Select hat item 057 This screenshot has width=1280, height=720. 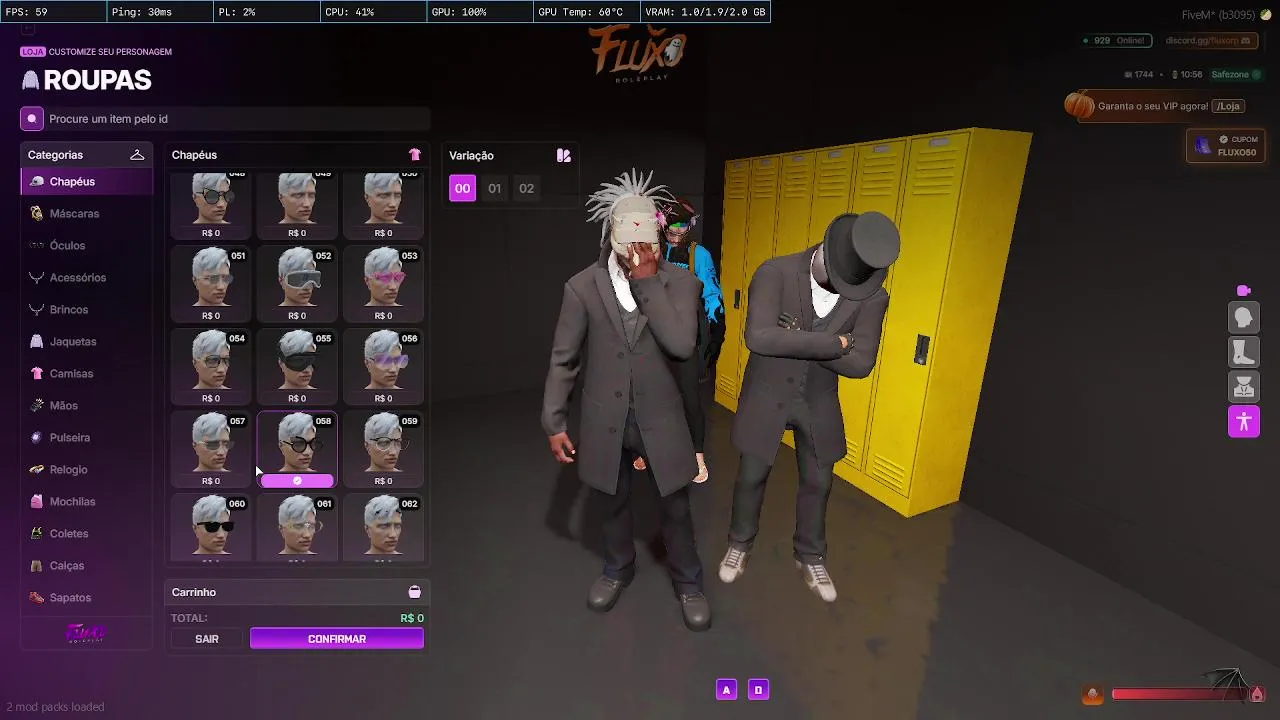tap(211, 450)
